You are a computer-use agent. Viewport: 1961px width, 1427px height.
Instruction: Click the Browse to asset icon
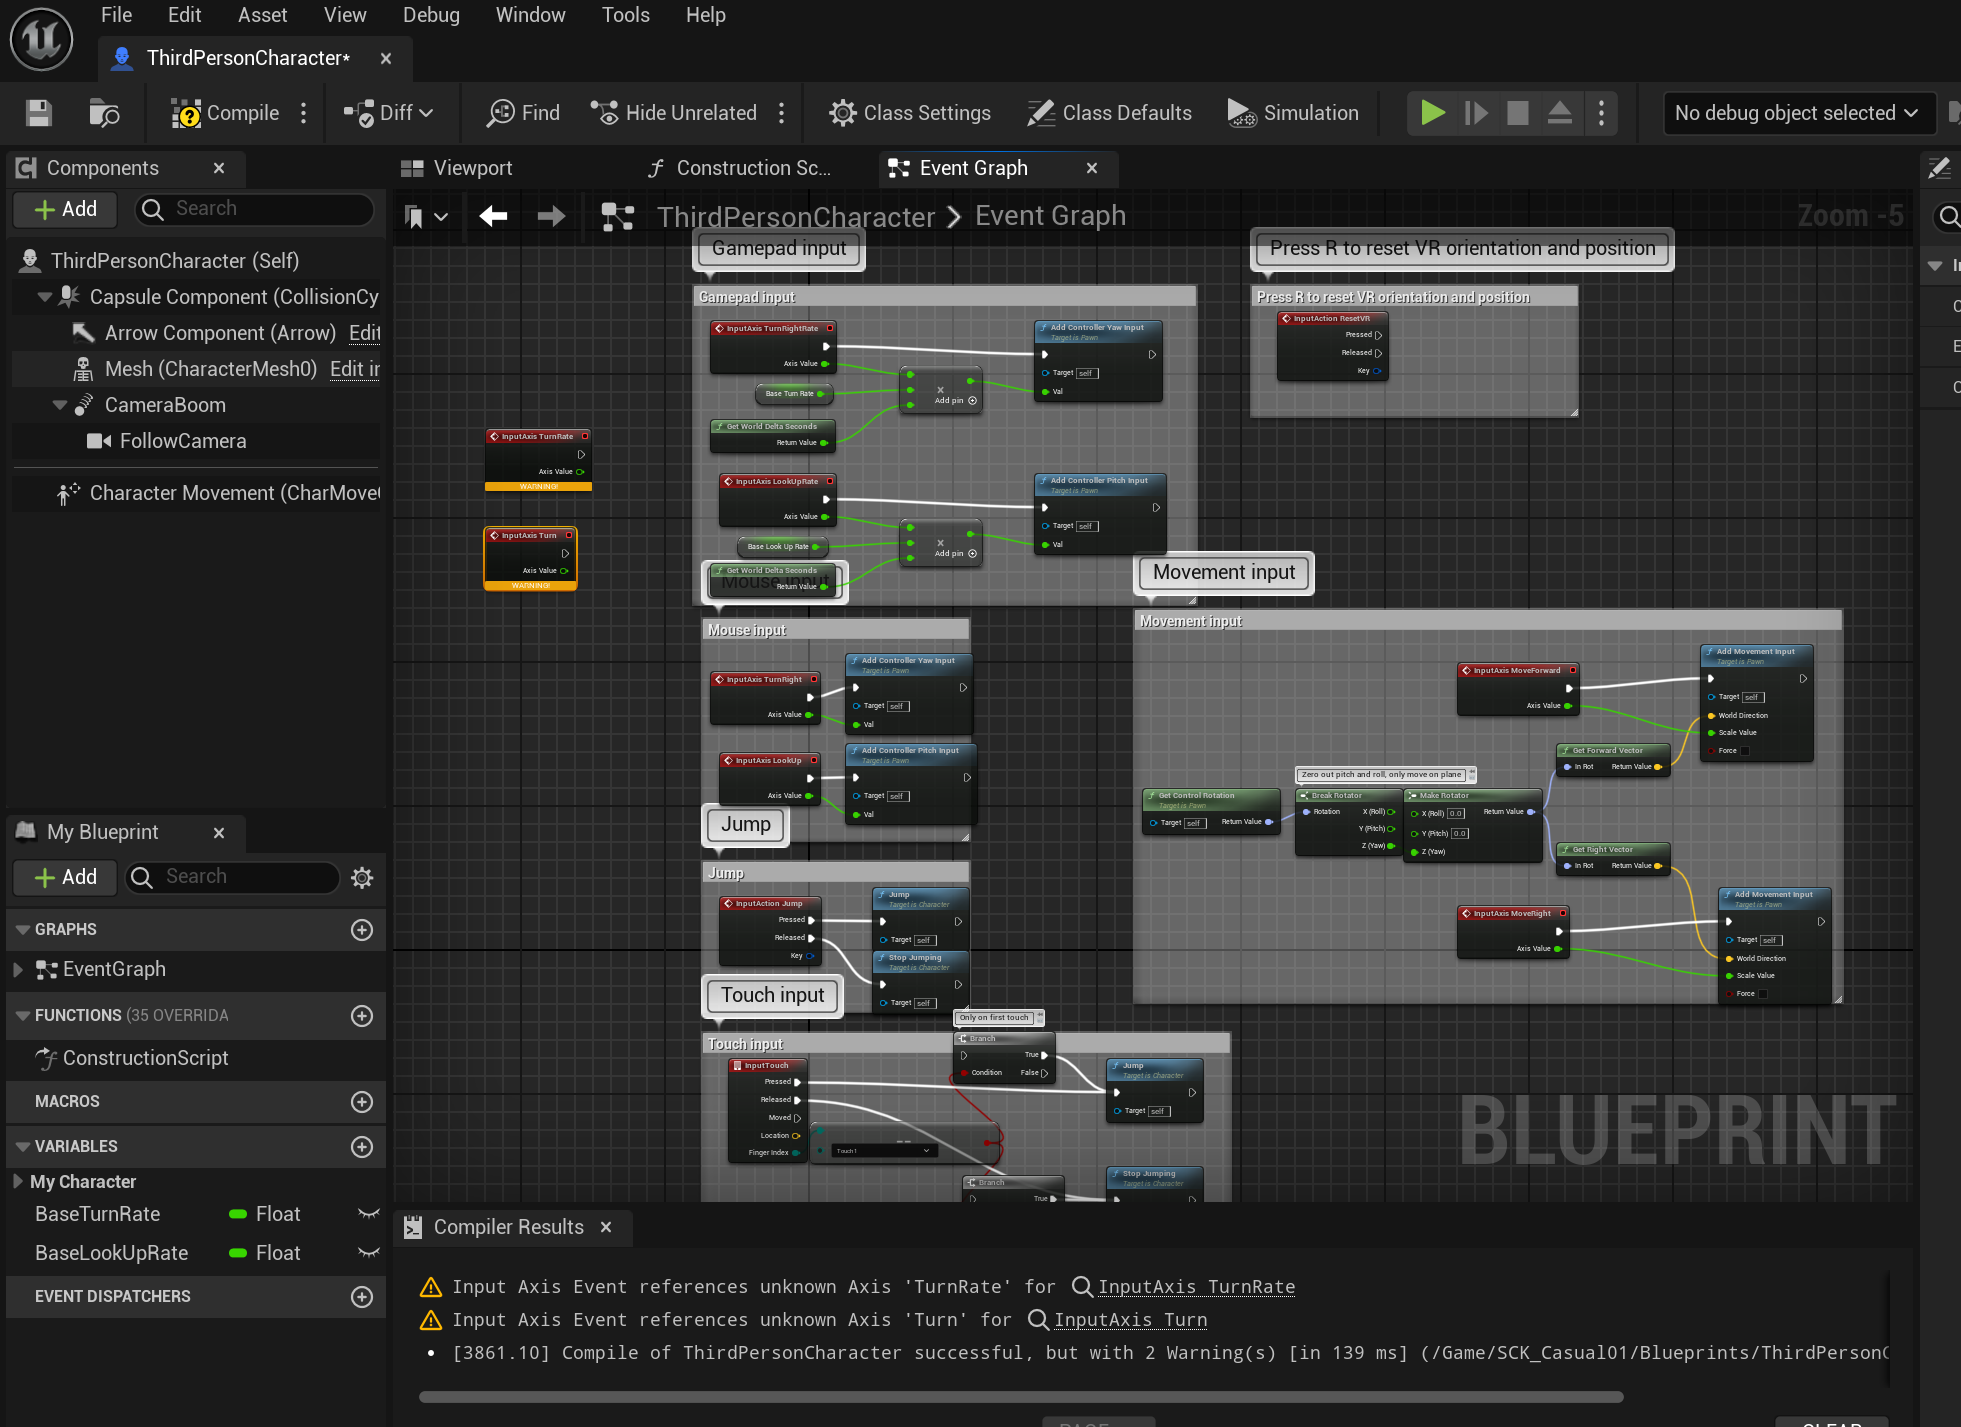point(104,113)
